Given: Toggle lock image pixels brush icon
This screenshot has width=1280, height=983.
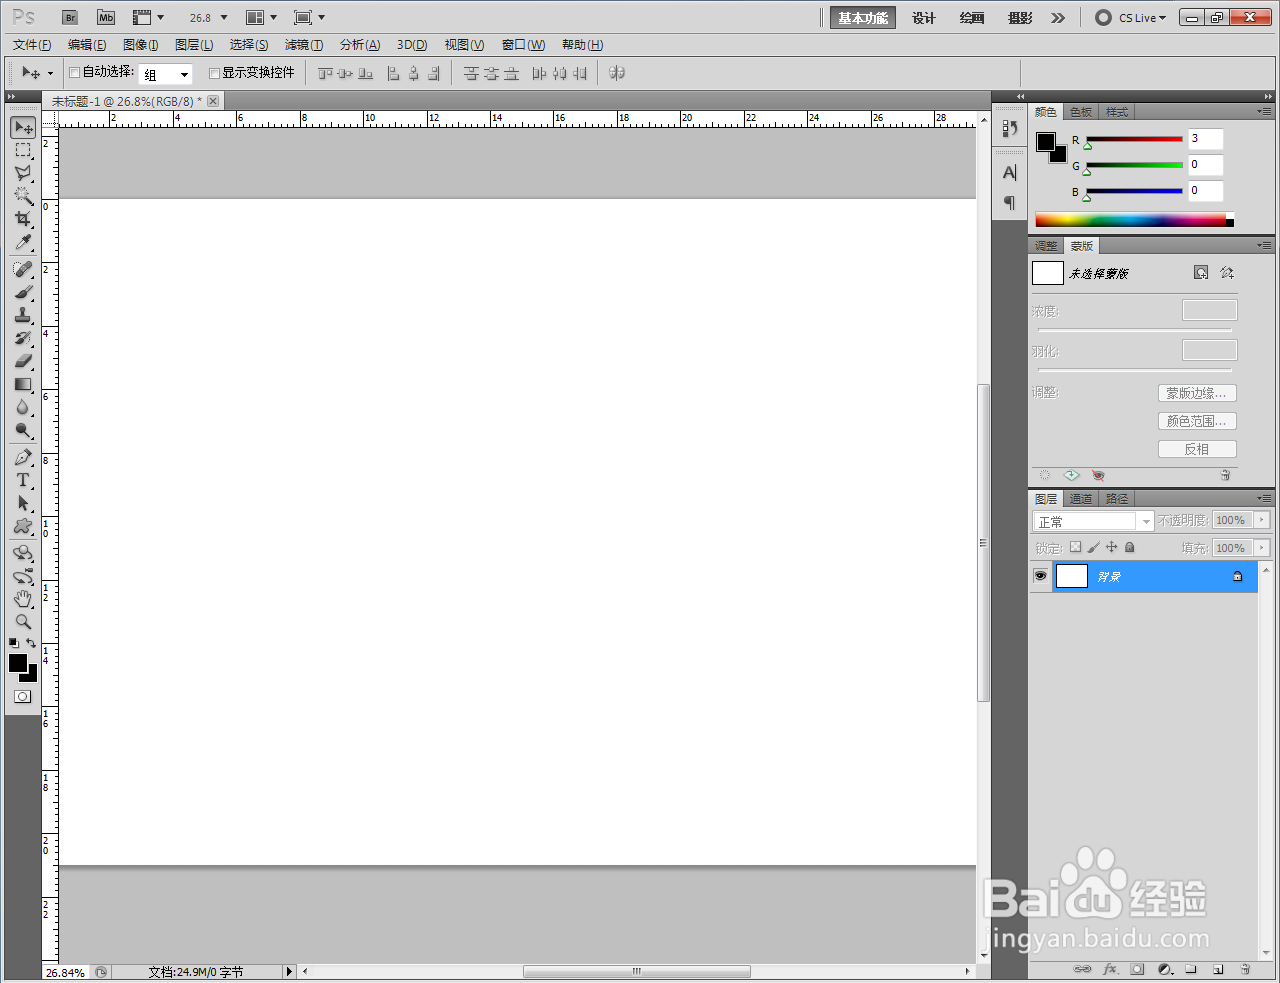Looking at the screenshot, I should [1093, 547].
